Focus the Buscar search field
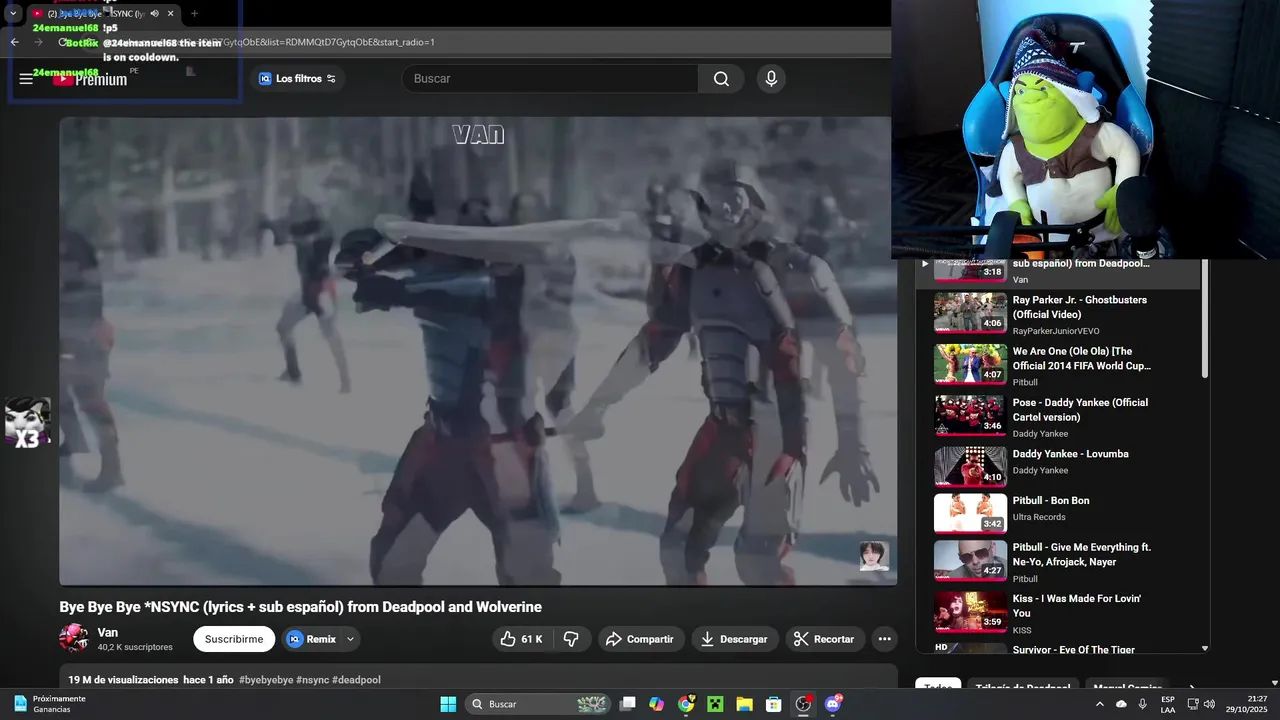Screen dimensions: 1280x720 pyautogui.click(x=550, y=79)
